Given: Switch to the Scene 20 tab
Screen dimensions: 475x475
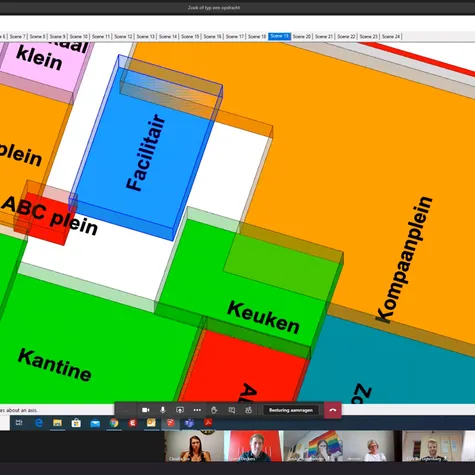Looking at the screenshot, I should tap(302, 36).
